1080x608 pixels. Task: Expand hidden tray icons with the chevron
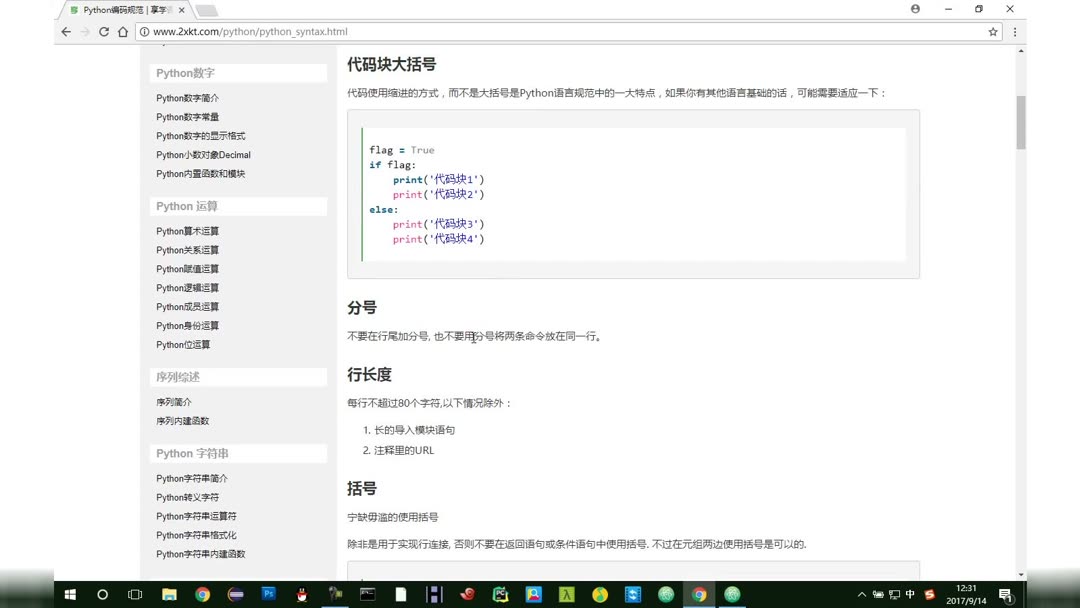[862, 594]
